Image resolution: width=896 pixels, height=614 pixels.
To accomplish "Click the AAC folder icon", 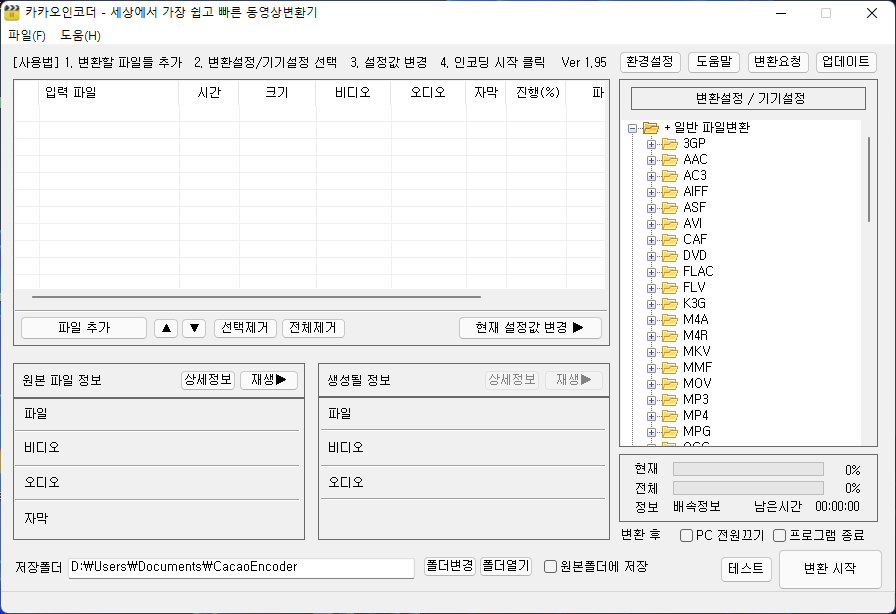I will [x=670, y=160].
